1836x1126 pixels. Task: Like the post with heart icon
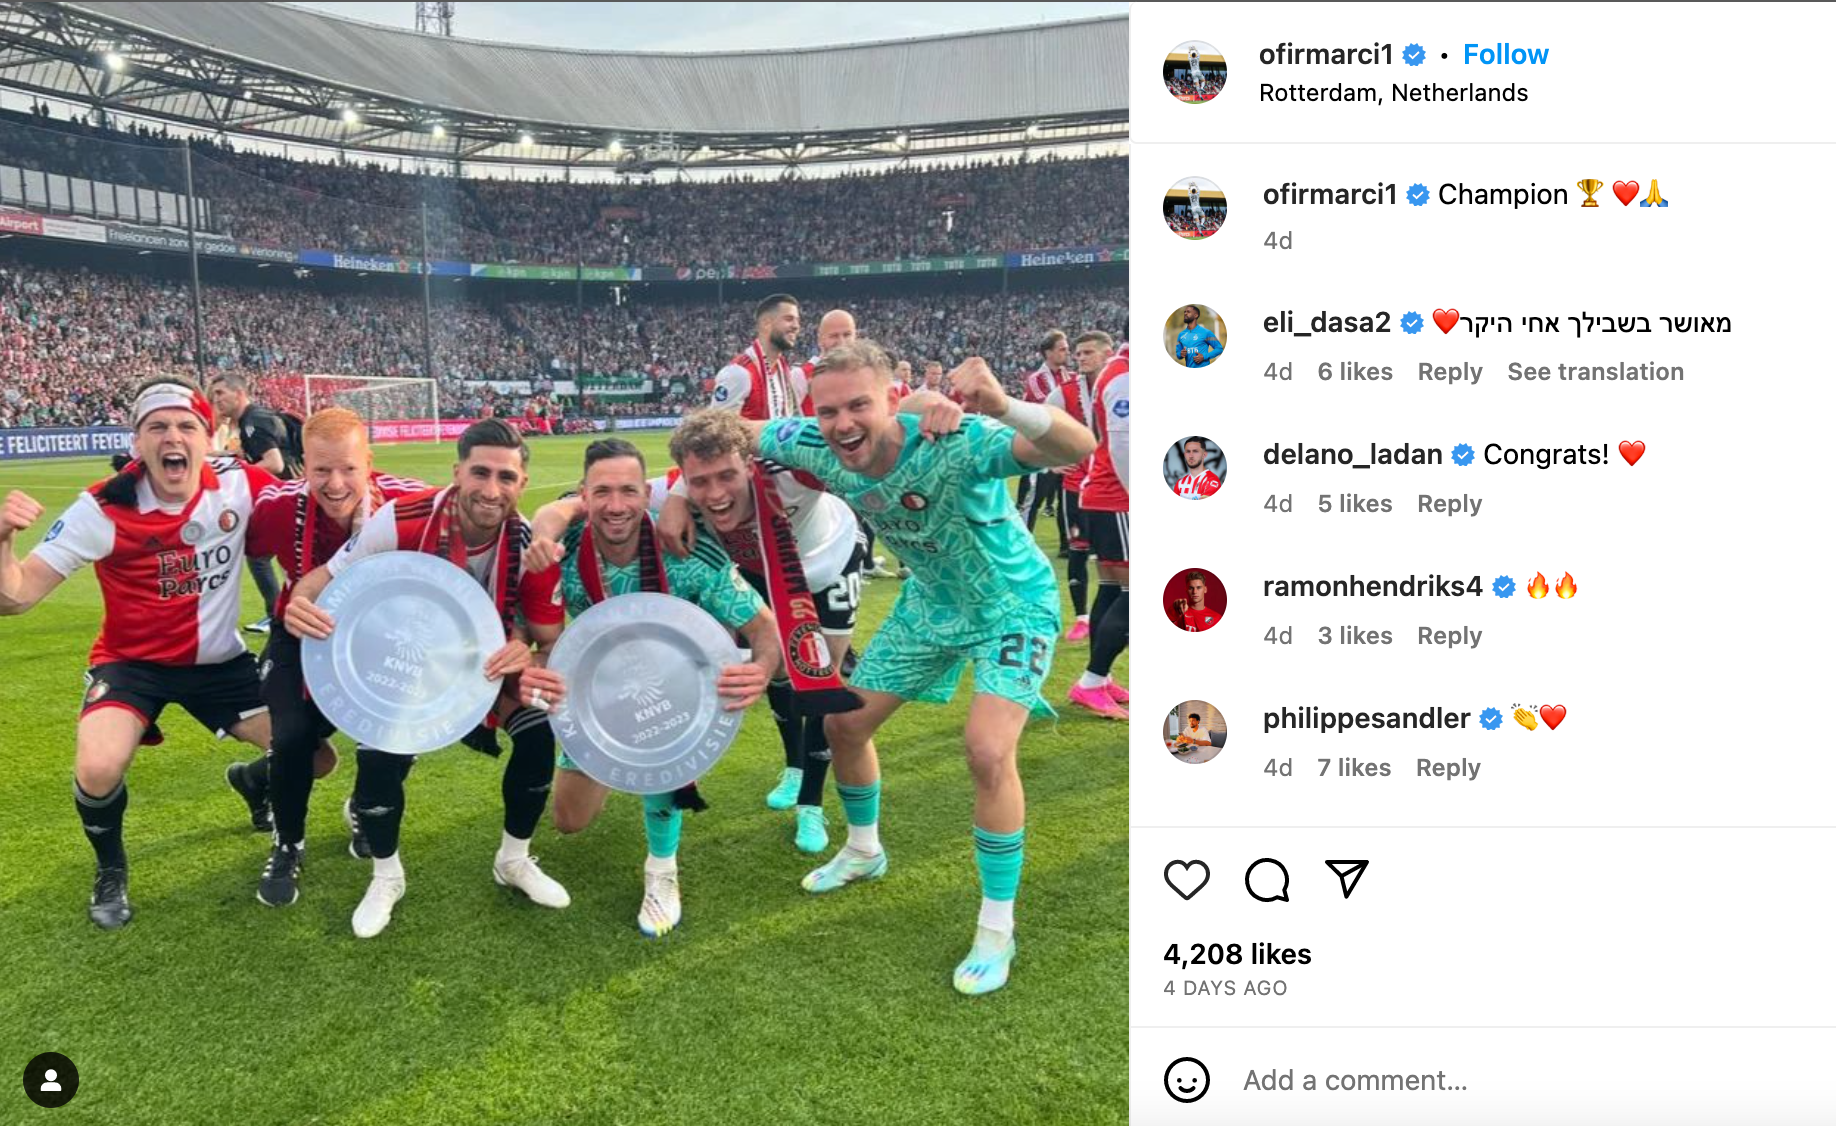pos(1187,880)
